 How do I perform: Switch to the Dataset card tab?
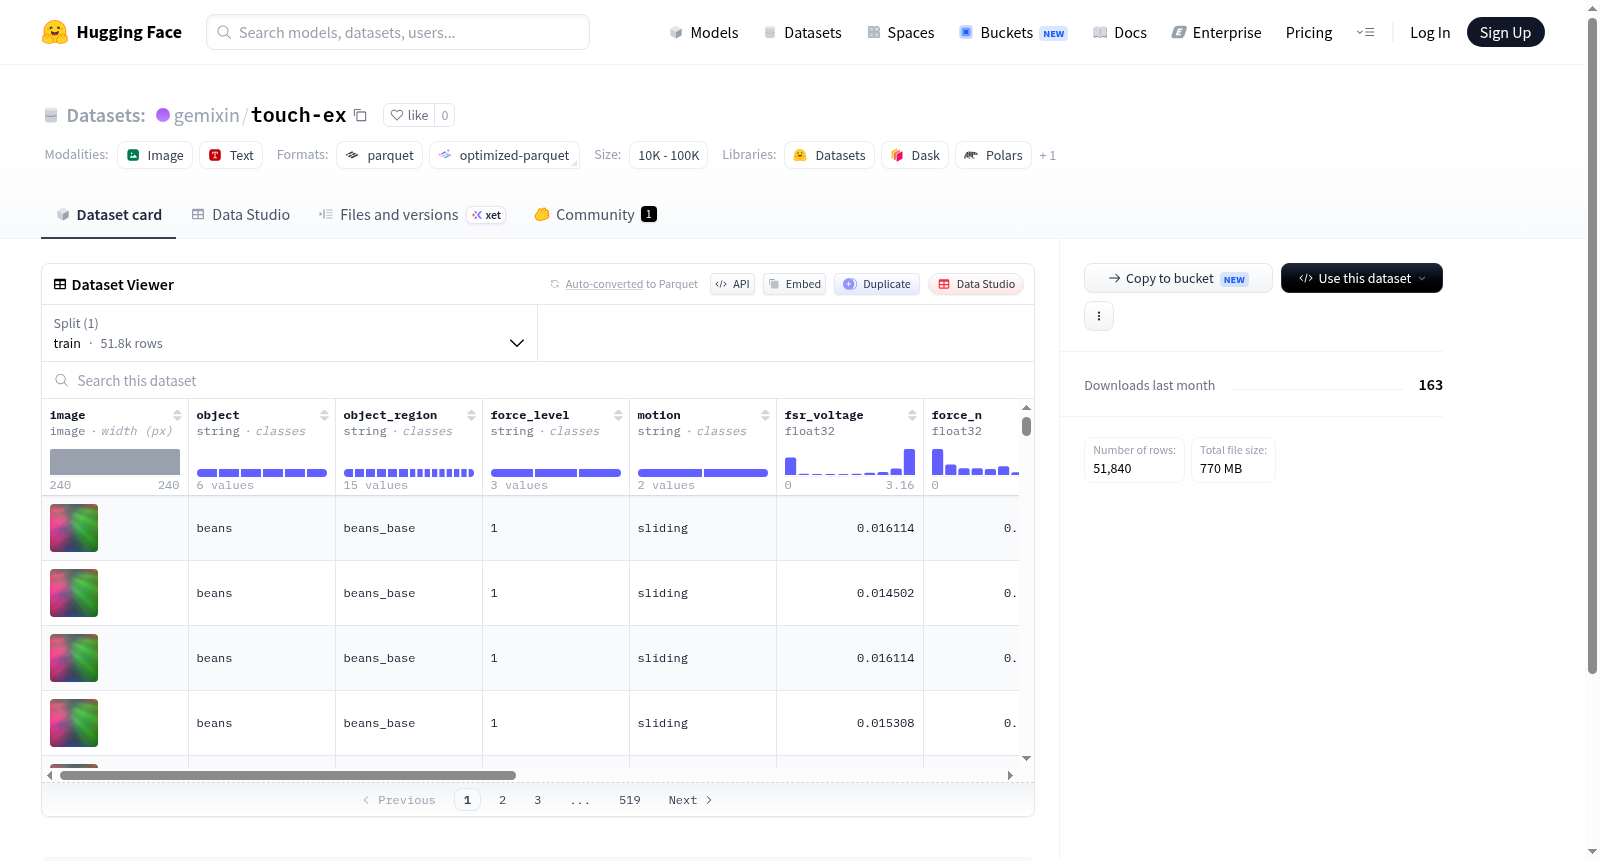(109, 214)
